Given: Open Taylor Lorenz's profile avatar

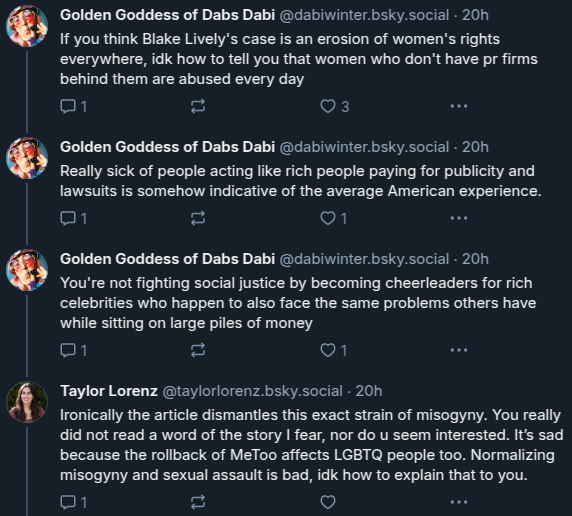Looking at the screenshot, I should [x=27, y=402].
